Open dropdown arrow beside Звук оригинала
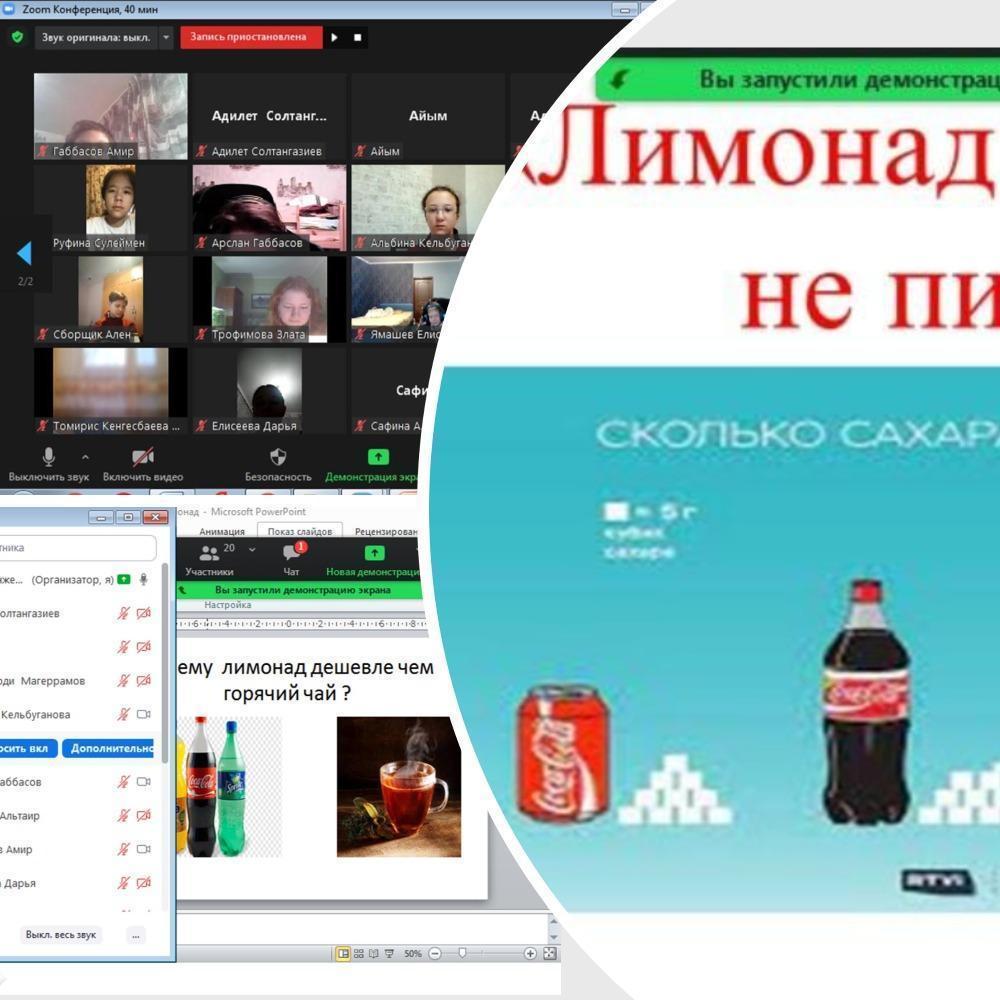 coord(166,38)
